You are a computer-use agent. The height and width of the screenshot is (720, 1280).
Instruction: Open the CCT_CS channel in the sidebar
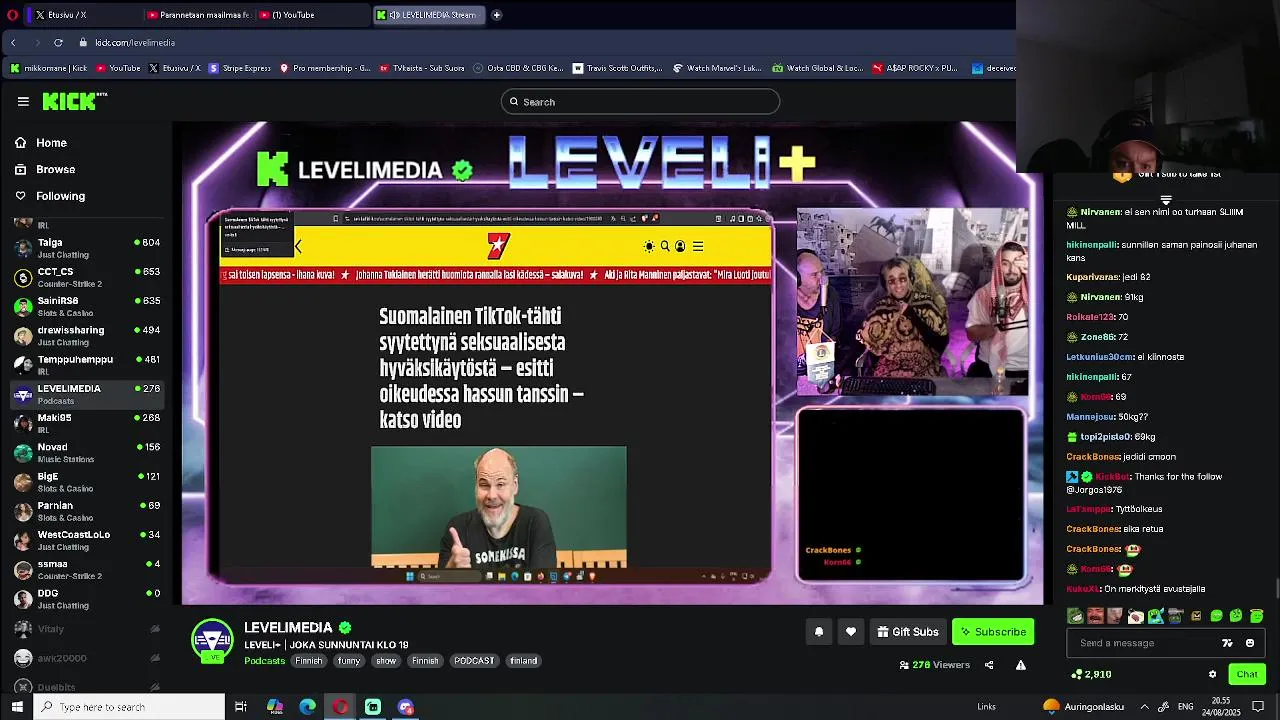point(87,277)
